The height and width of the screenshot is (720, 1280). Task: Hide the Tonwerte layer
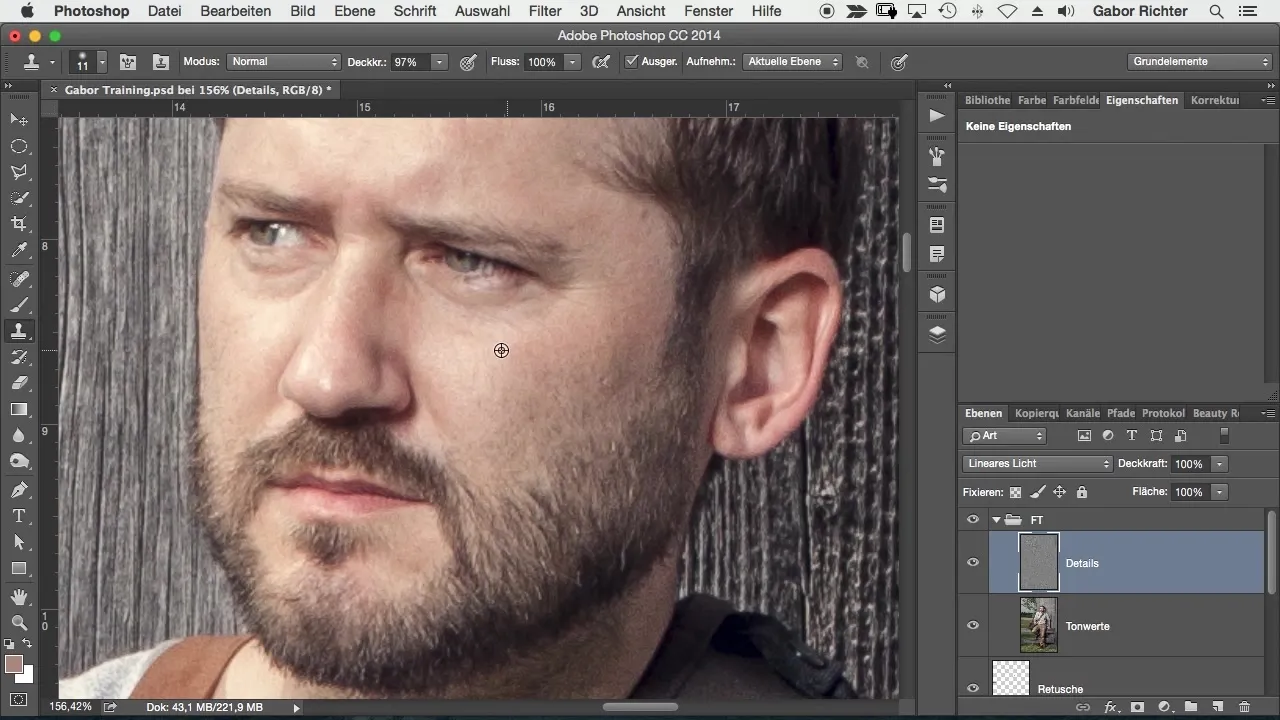[x=972, y=625]
